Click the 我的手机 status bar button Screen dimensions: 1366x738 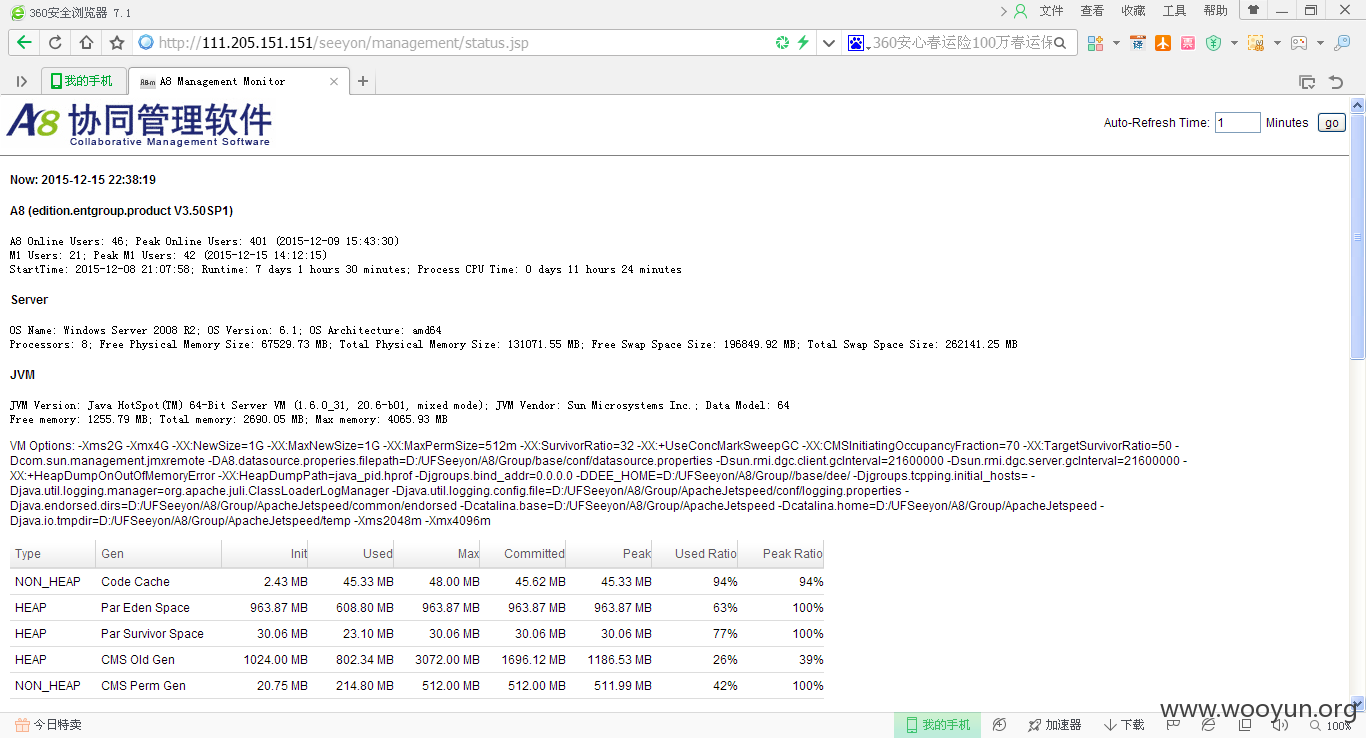pyautogui.click(x=938, y=725)
